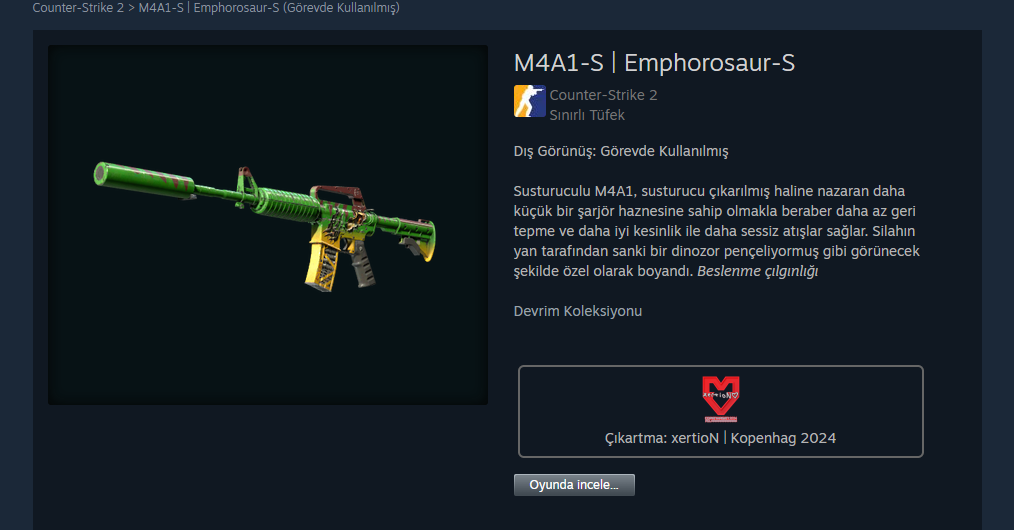Click the Sınırlı Tüfek item type label
Viewport: 1014px width, 530px height.
coord(587,115)
